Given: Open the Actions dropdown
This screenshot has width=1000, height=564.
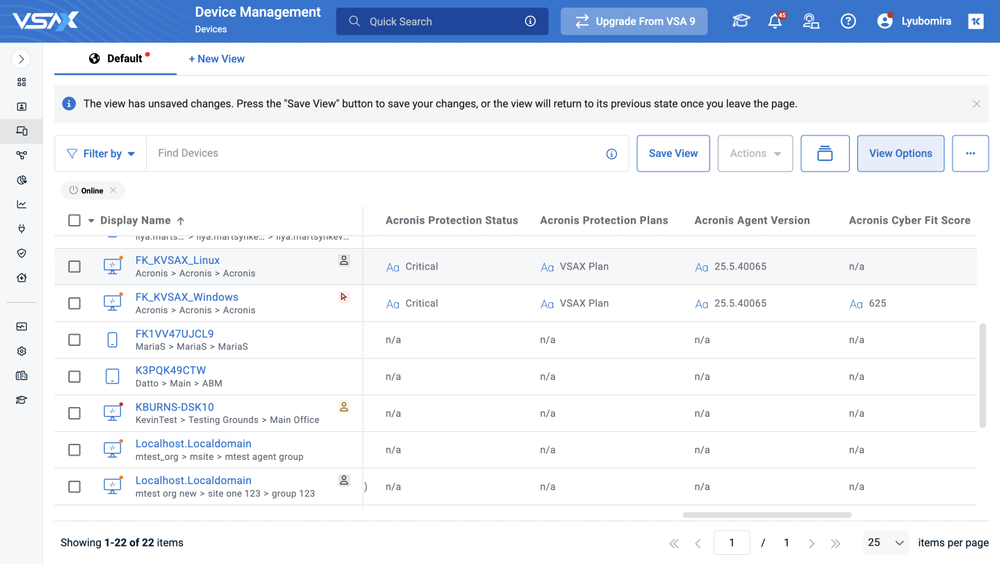Looking at the screenshot, I should (x=755, y=153).
